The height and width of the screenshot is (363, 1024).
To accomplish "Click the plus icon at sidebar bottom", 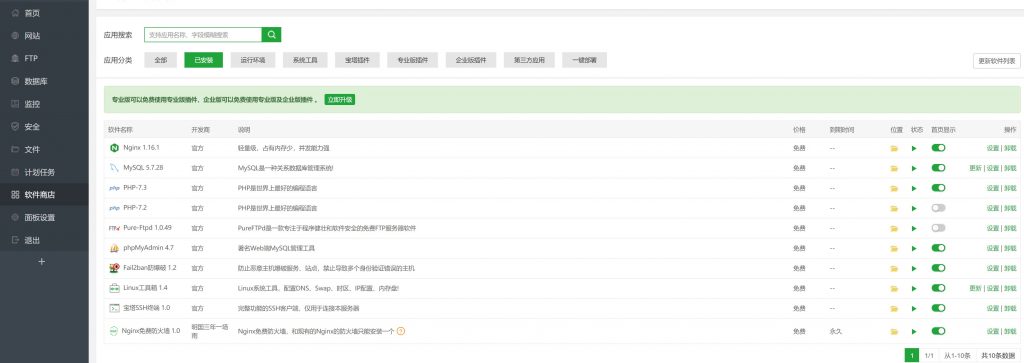I will pos(42,261).
